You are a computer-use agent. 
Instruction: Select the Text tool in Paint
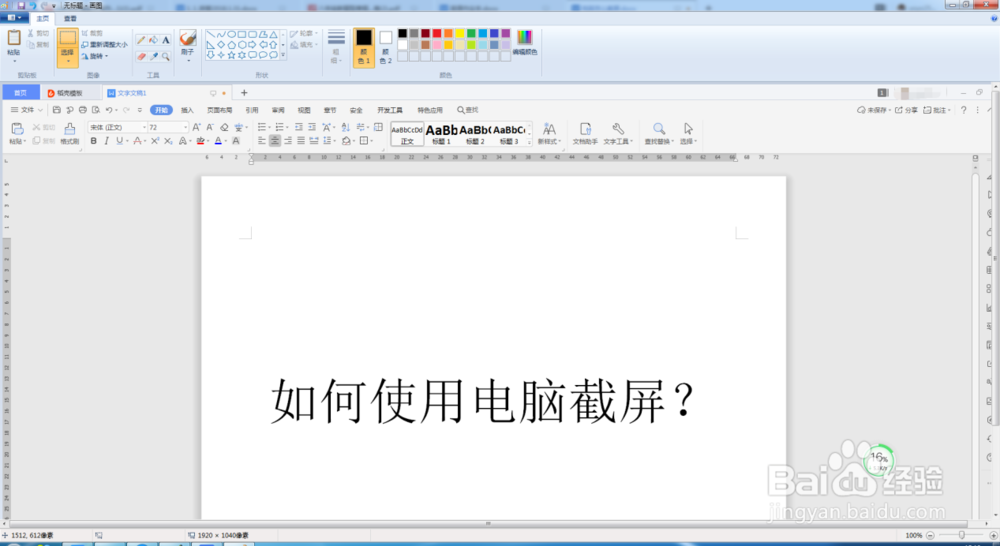click(166, 40)
